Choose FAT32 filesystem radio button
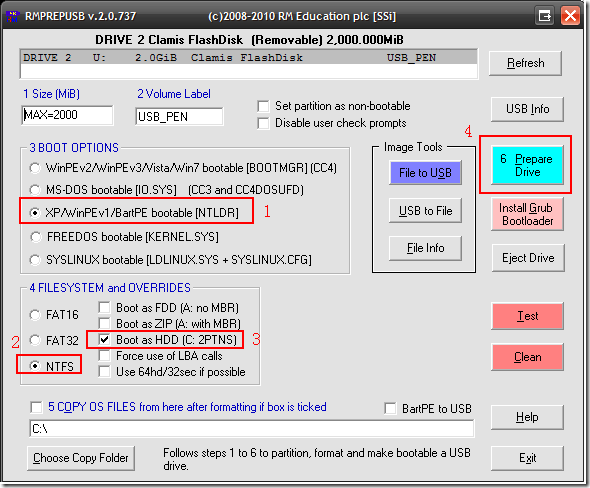Screen dimensions: 590x488 [35, 340]
